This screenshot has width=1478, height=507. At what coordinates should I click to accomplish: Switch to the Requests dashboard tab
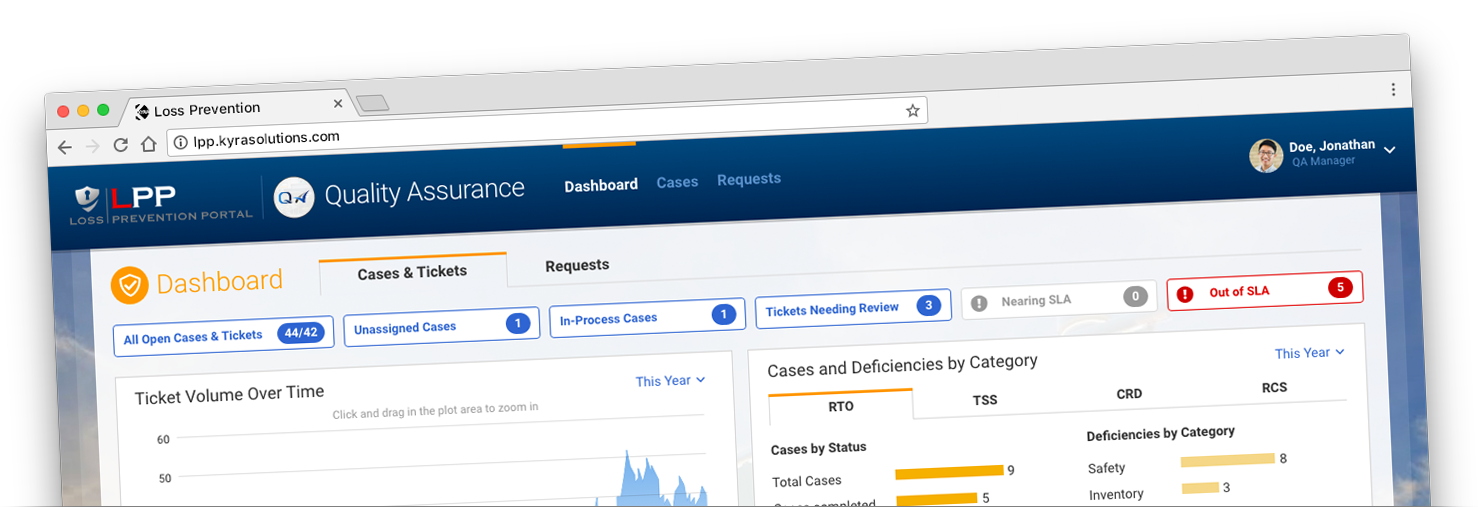[577, 265]
